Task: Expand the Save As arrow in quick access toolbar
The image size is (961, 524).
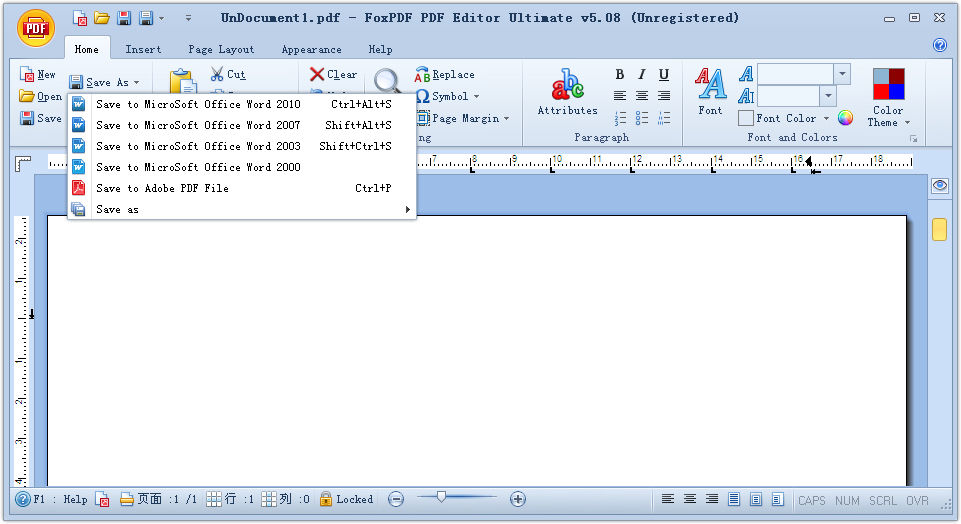Action: (x=162, y=18)
